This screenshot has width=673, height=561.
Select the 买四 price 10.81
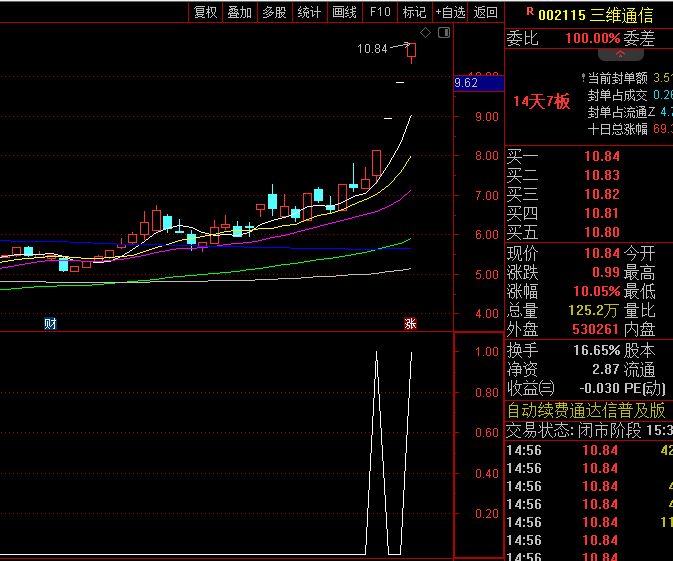coord(602,213)
